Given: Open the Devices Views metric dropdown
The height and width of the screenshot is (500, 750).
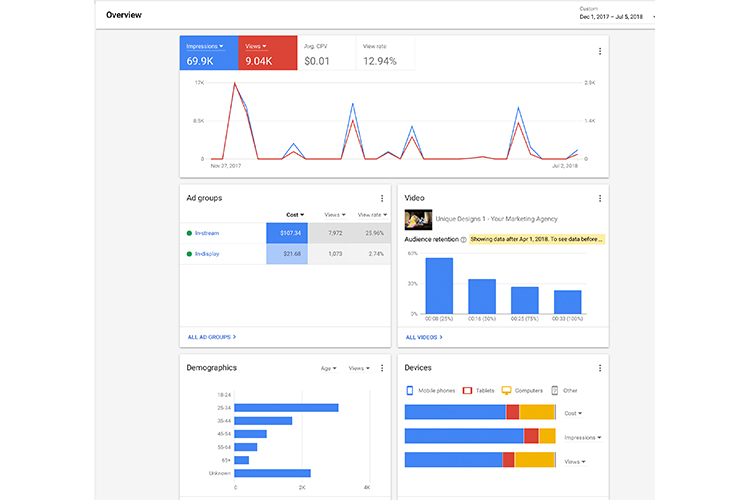Looking at the screenshot, I should tap(575, 462).
